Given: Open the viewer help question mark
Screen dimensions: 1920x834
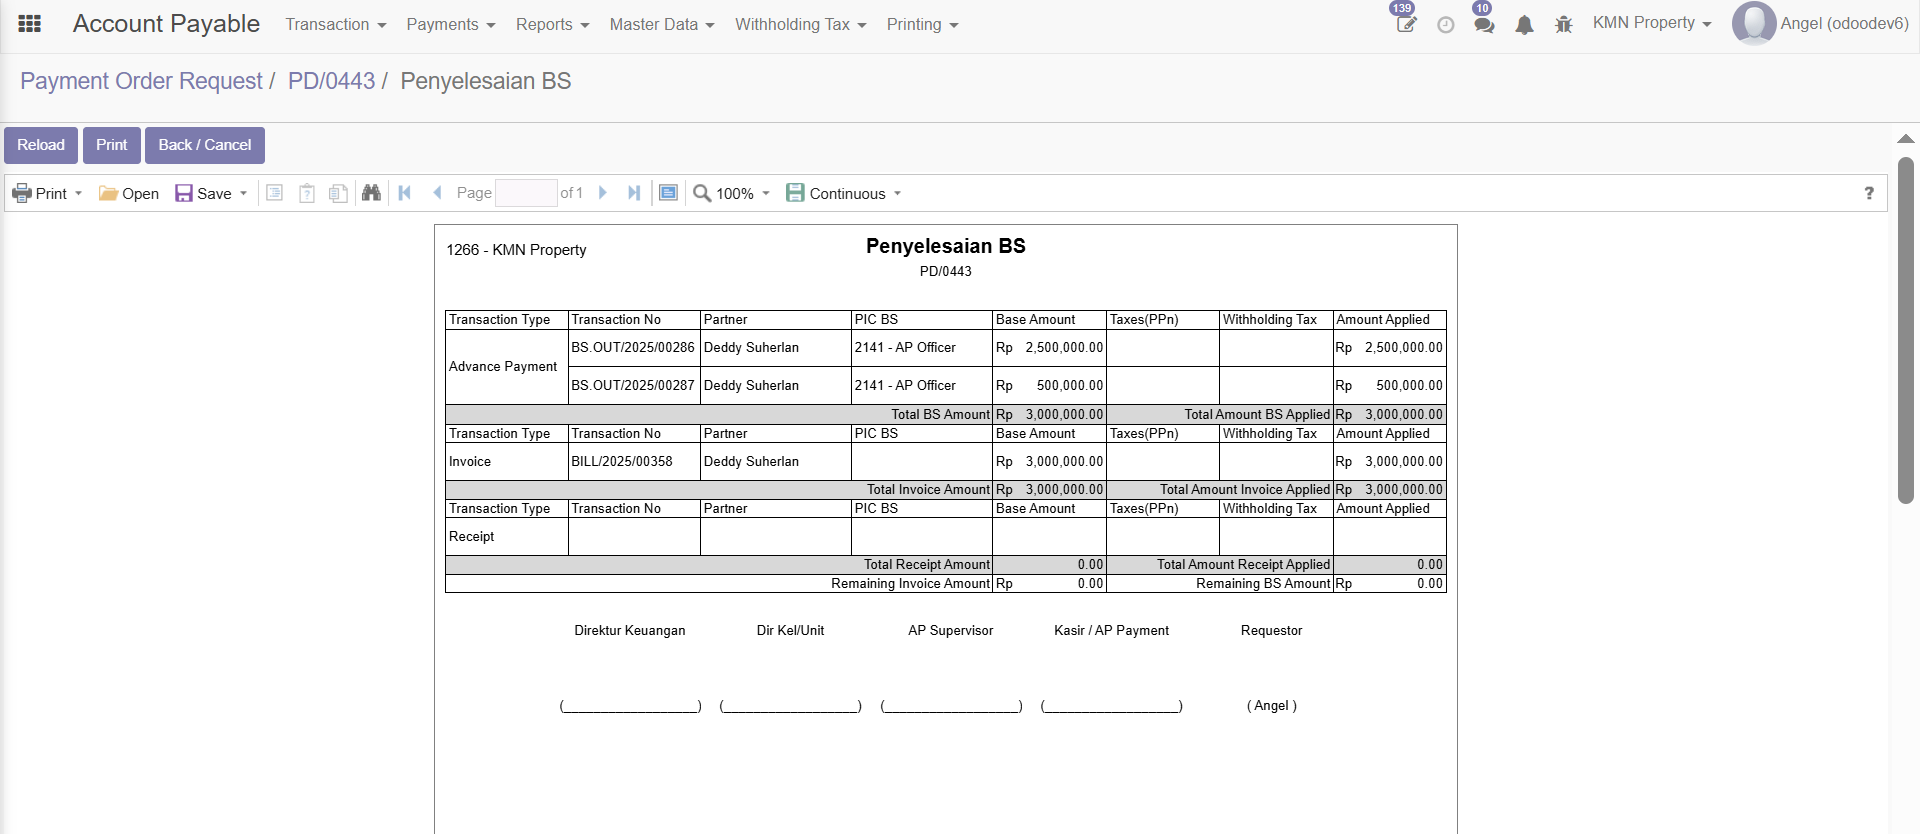Looking at the screenshot, I should coord(1869,193).
